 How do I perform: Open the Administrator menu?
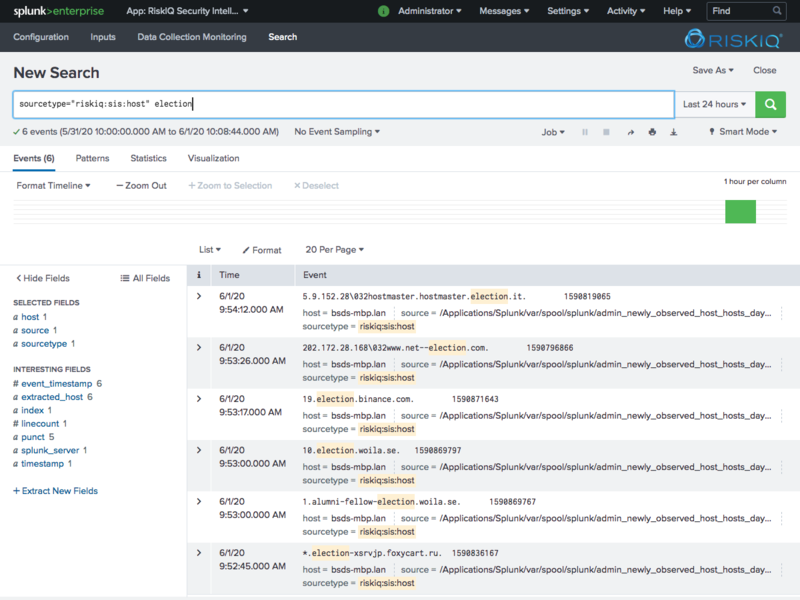(x=430, y=11)
